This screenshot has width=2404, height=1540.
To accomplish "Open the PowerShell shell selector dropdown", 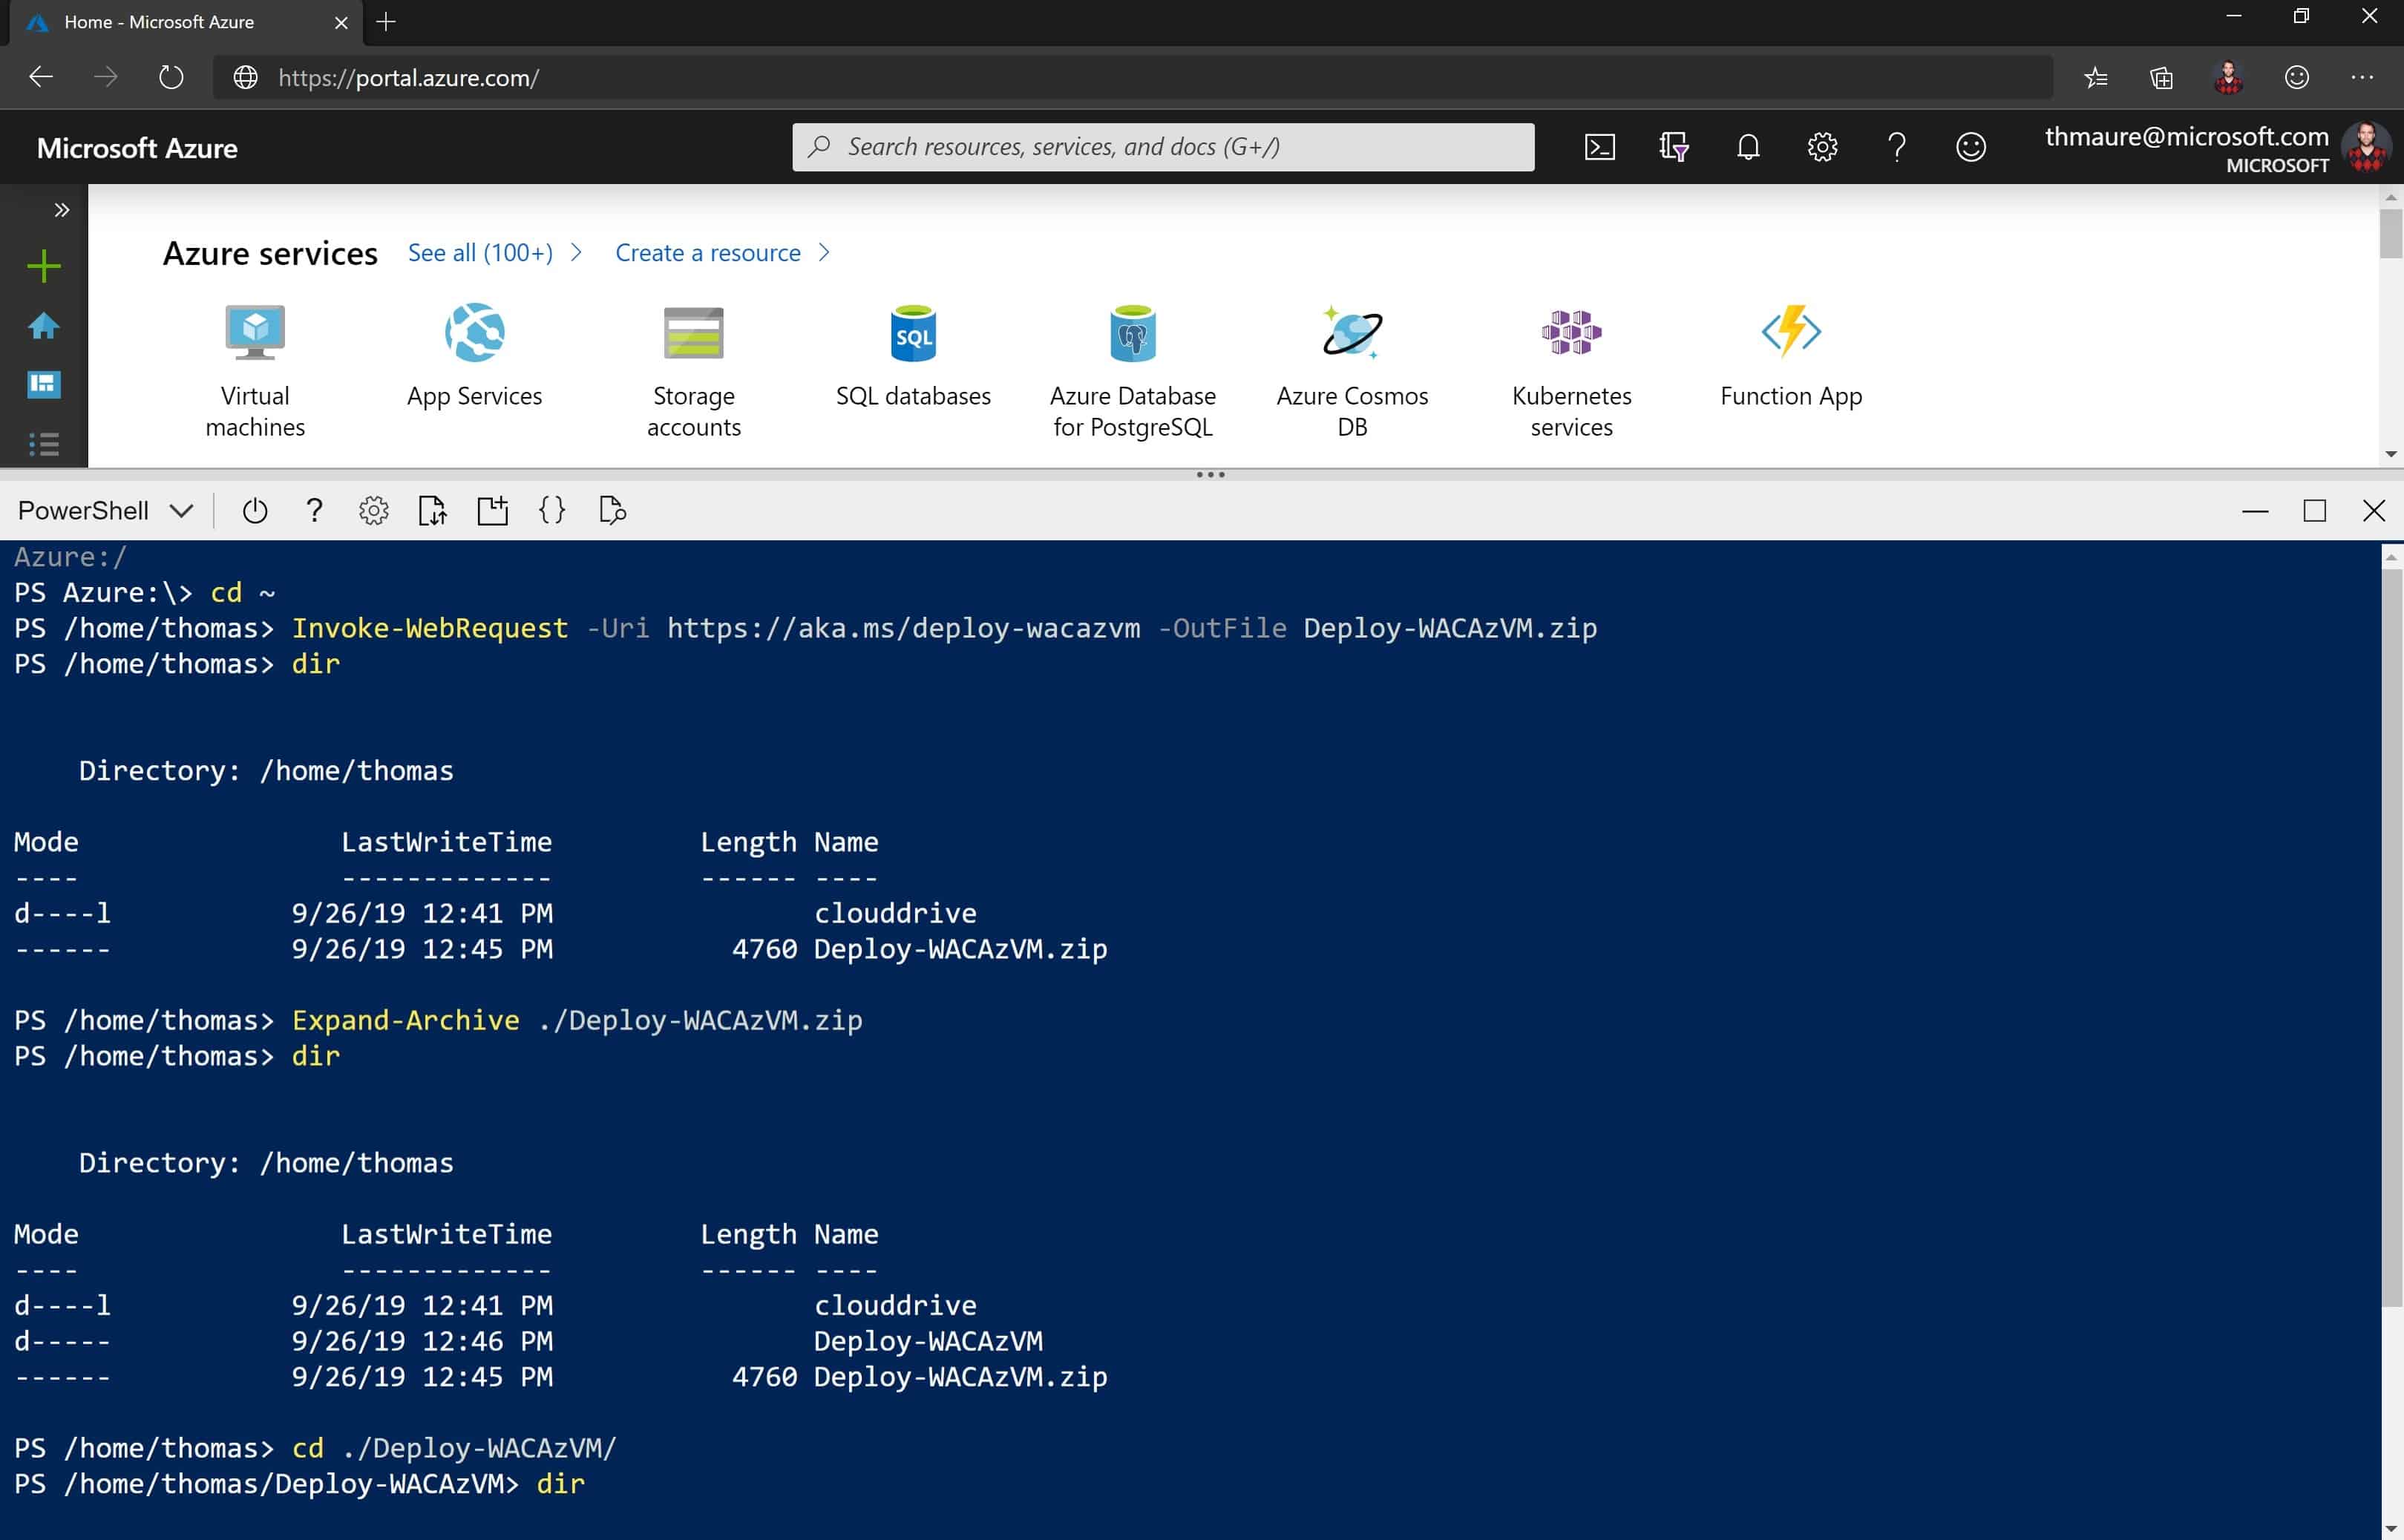I will [x=103, y=510].
